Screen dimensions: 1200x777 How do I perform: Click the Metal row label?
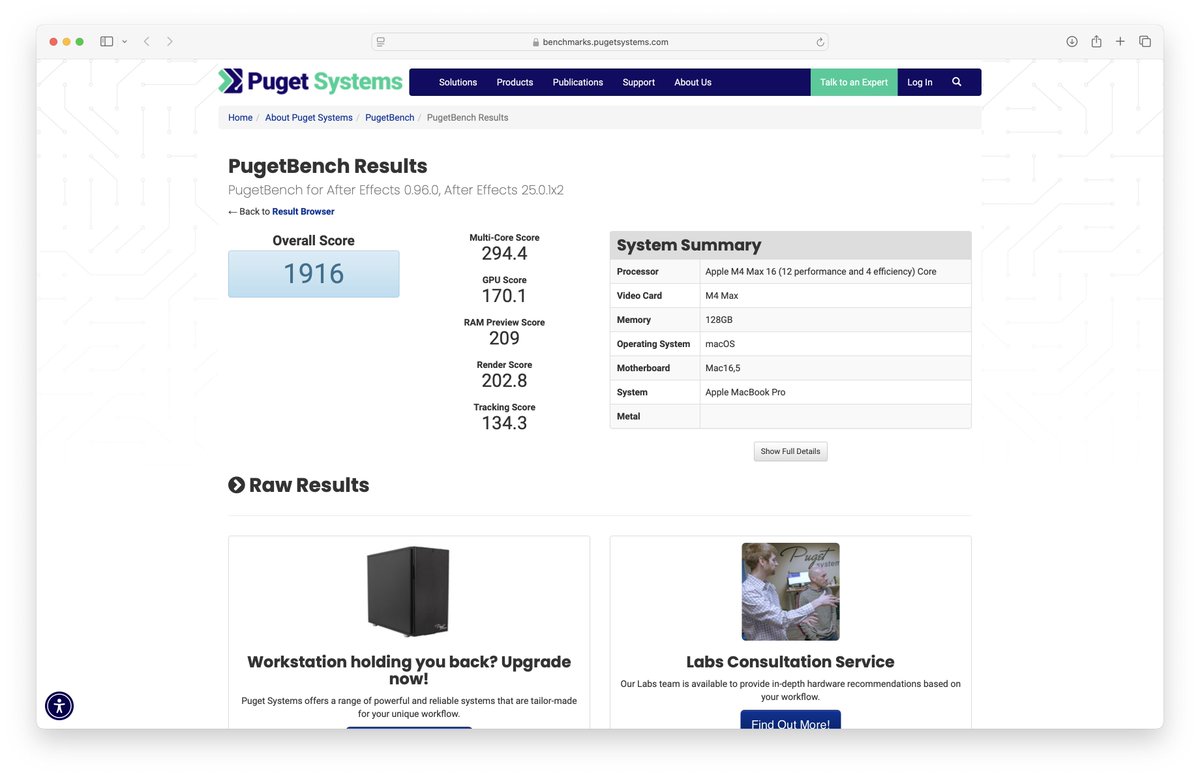click(628, 416)
